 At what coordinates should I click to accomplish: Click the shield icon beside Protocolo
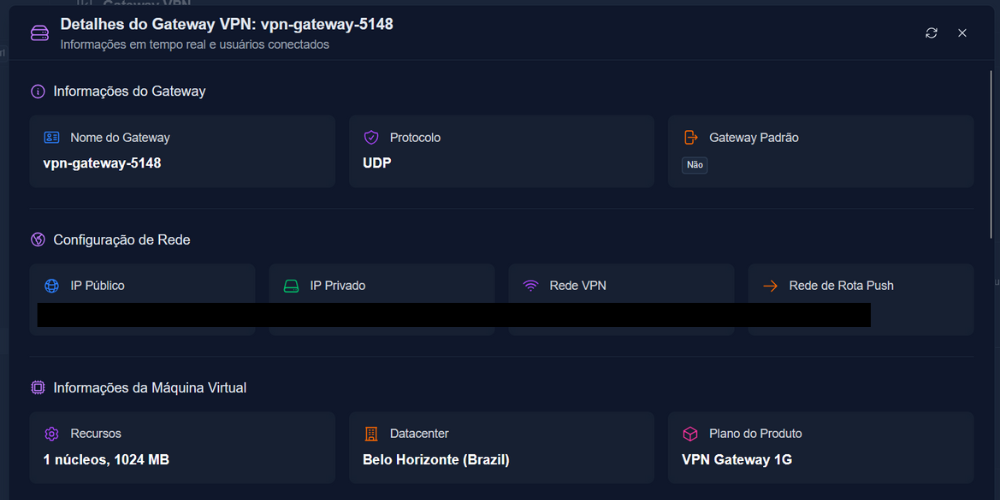(371, 137)
